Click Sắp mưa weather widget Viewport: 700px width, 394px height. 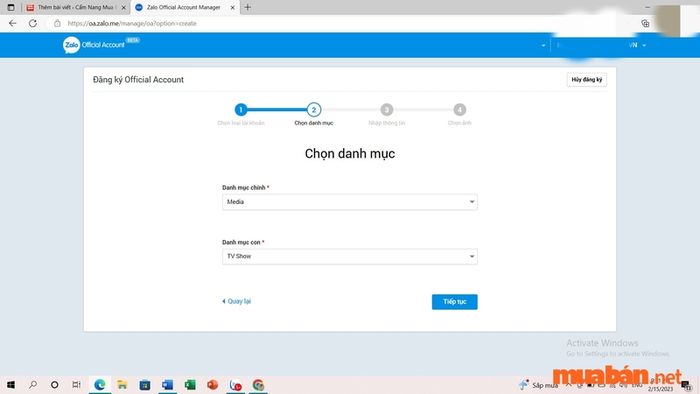(x=538, y=385)
